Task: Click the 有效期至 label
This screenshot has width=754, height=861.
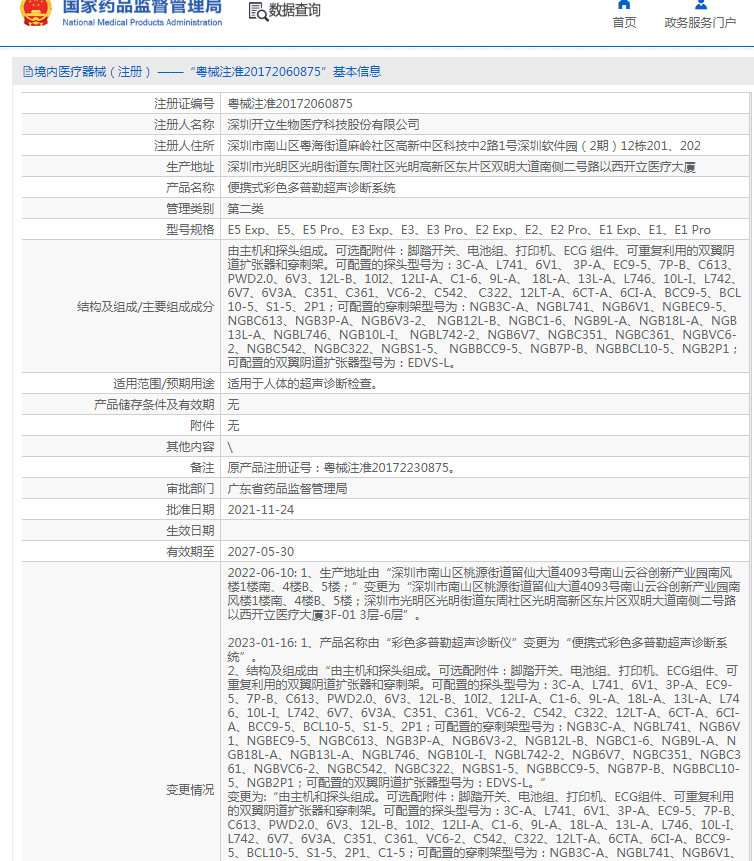Action: click(x=190, y=552)
